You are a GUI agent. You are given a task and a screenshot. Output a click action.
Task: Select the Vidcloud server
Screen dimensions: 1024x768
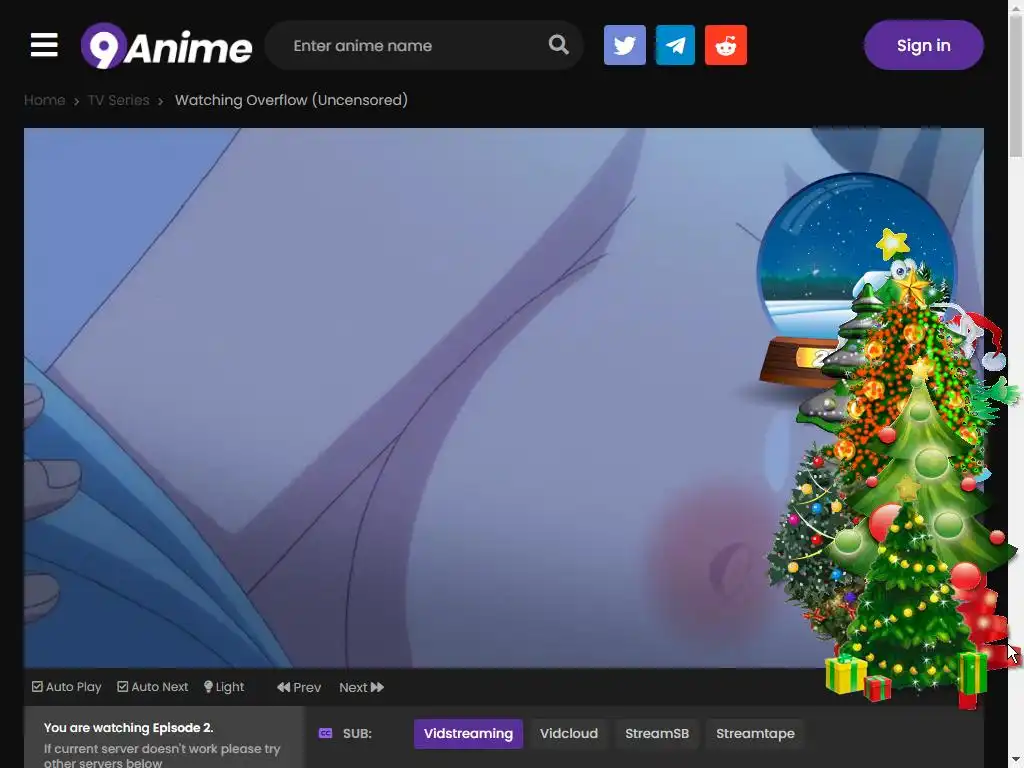point(569,733)
